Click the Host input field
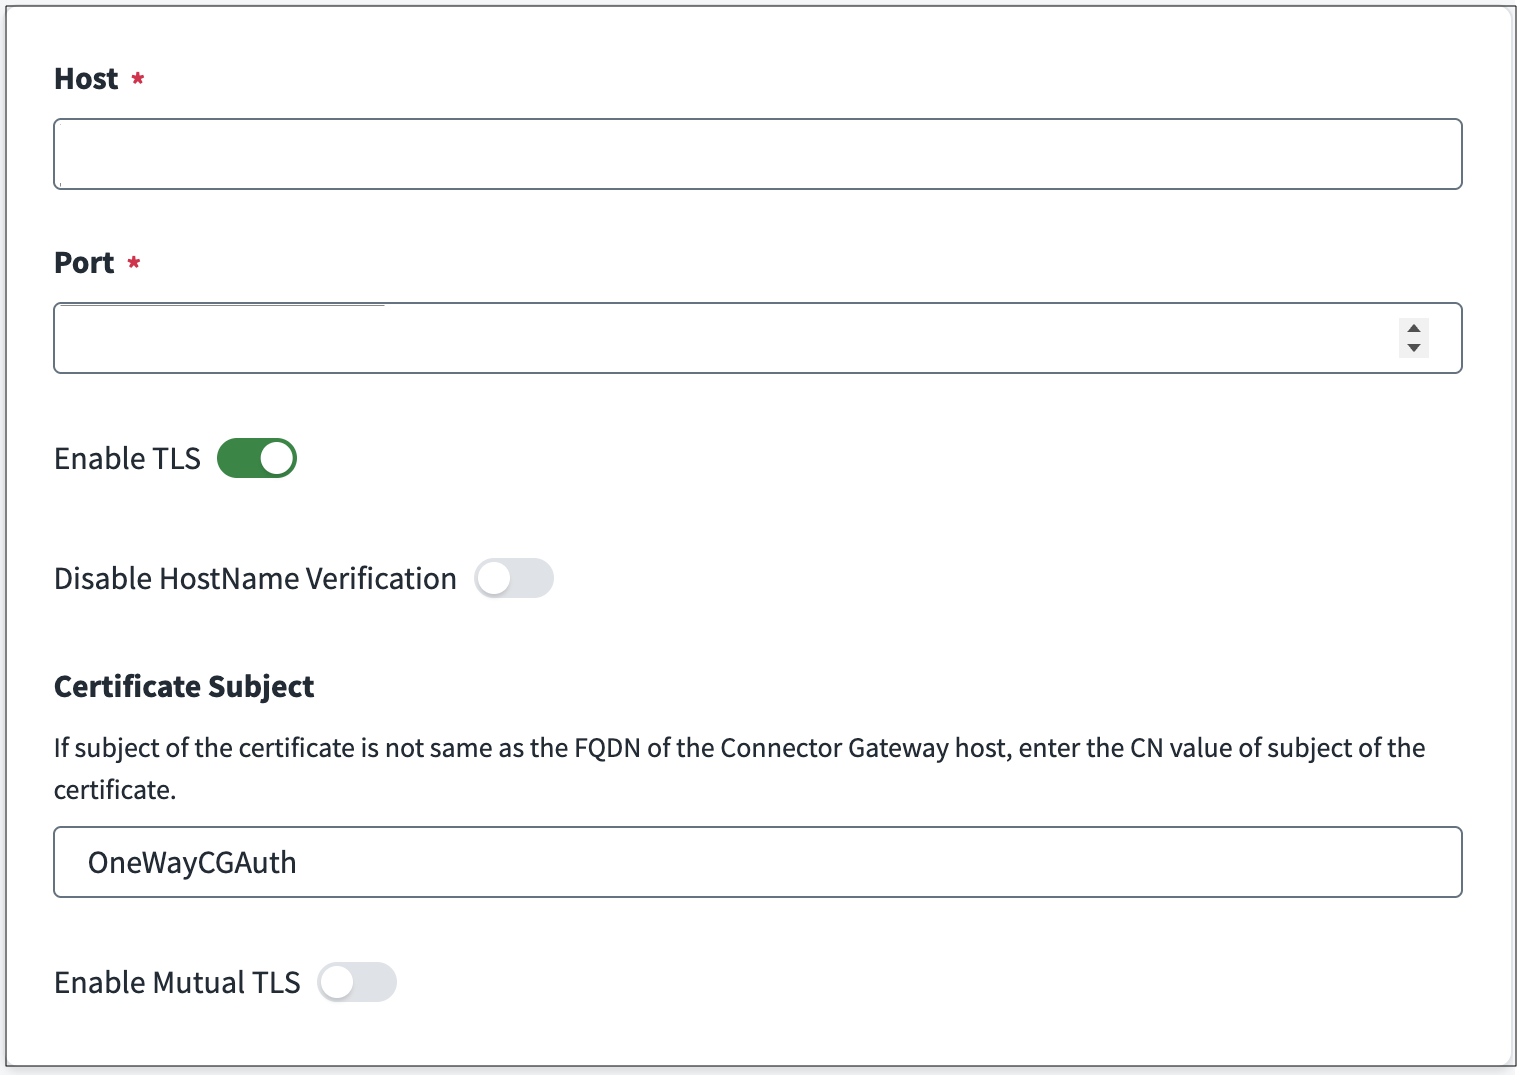This screenshot has width=1526, height=1075. coord(757,154)
